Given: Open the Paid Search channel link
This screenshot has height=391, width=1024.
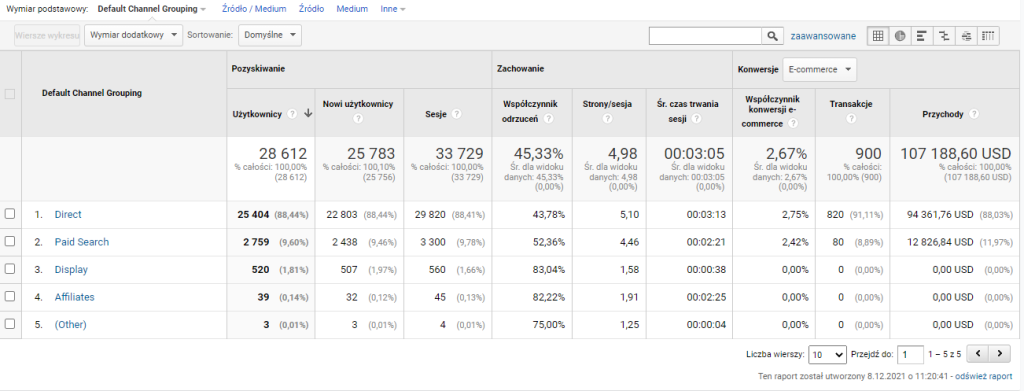Looking at the screenshot, I should (82, 242).
